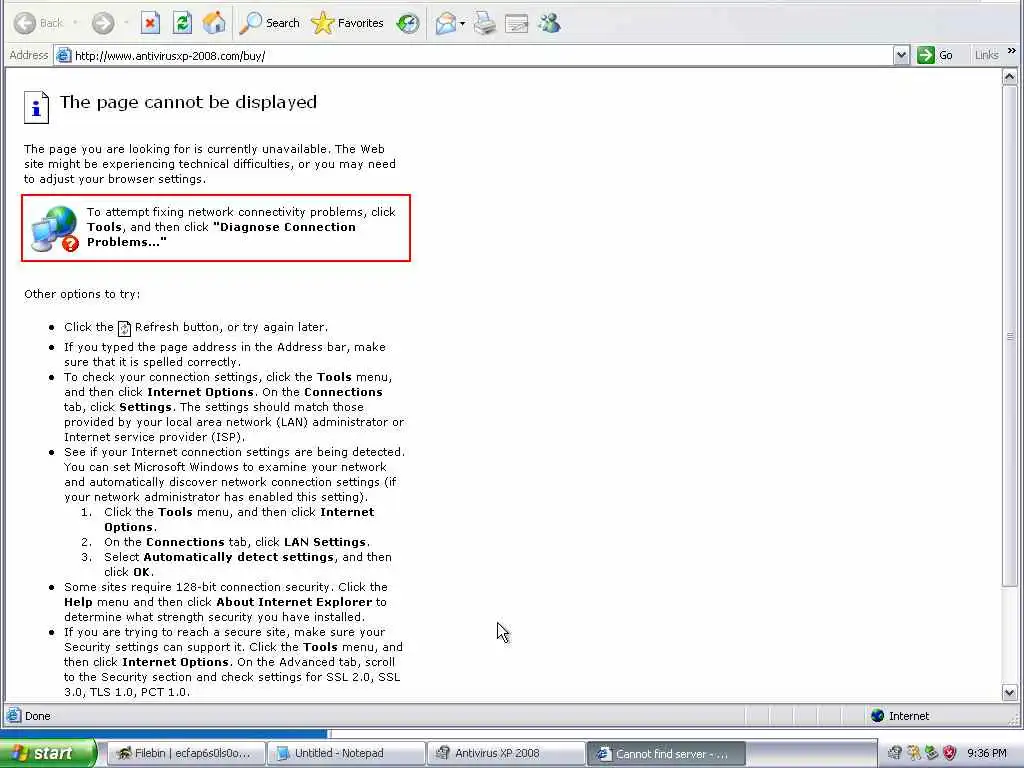The height and width of the screenshot is (768, 1024).
Task: Click the red shield security tray icon
Action: [x=950, y=753]
